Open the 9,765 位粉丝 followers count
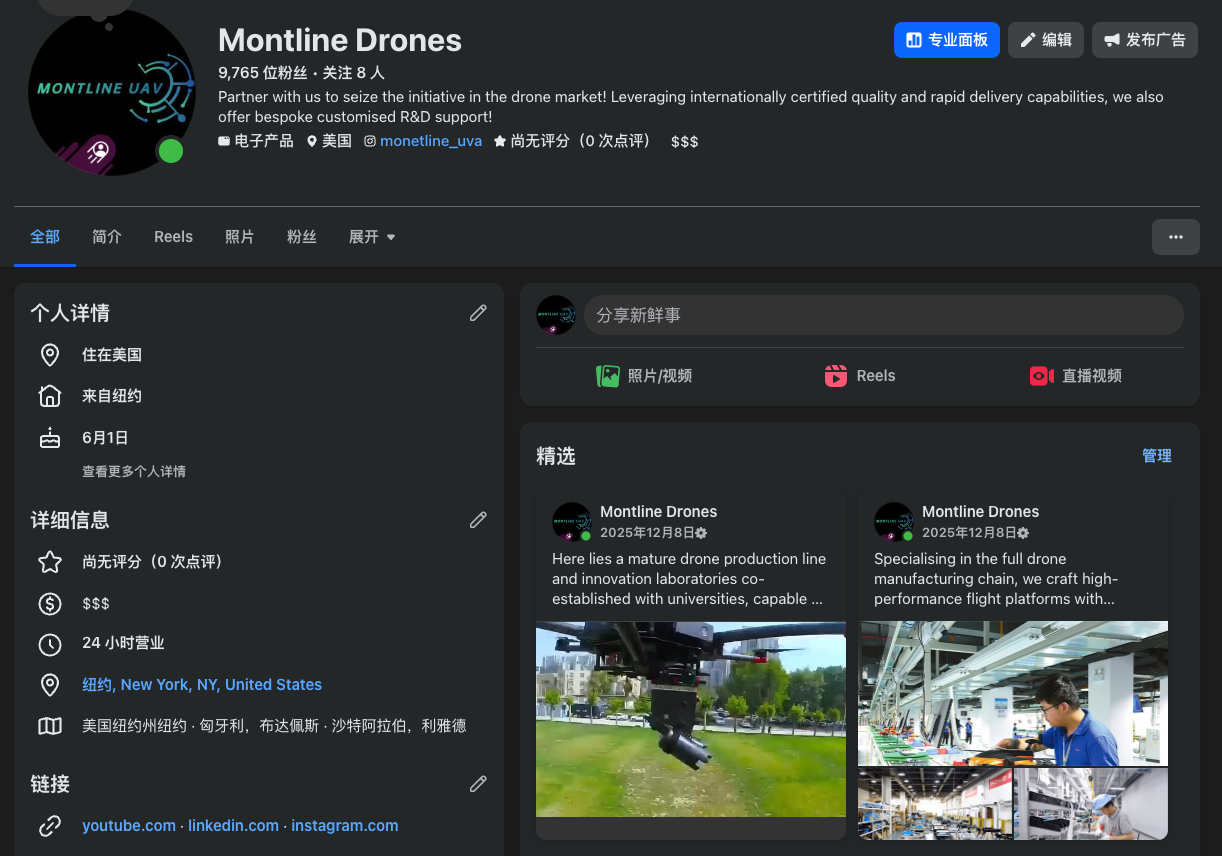 coord(263,73)
